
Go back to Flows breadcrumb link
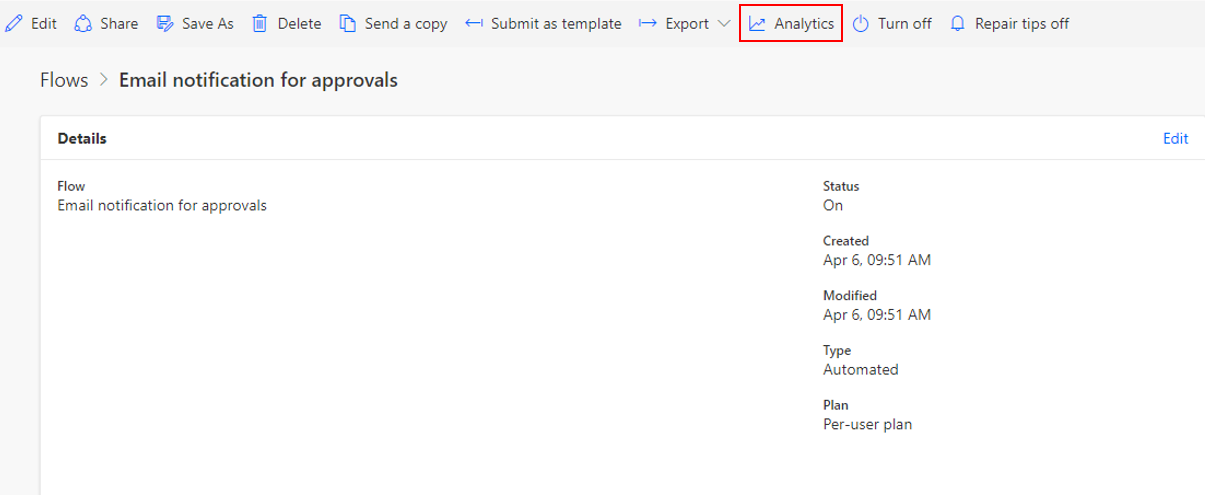pyautogui.click(x=64, y=80)
